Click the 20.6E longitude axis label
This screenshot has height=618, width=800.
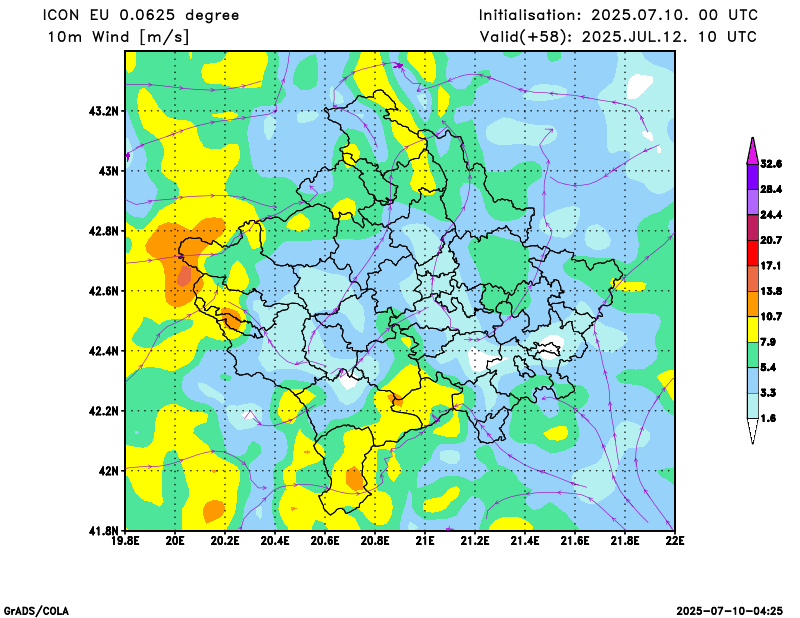[325, 540]
